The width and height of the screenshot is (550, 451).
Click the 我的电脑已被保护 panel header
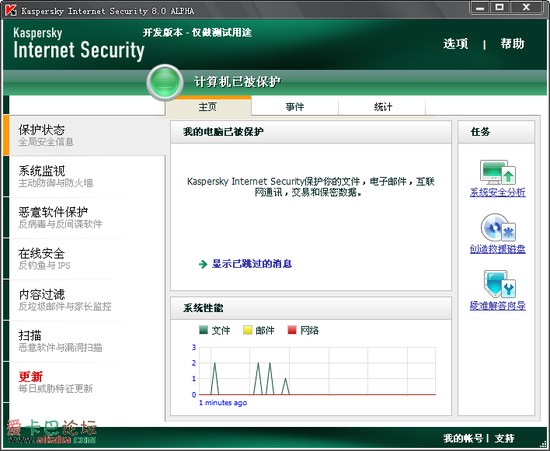point(311,132)
